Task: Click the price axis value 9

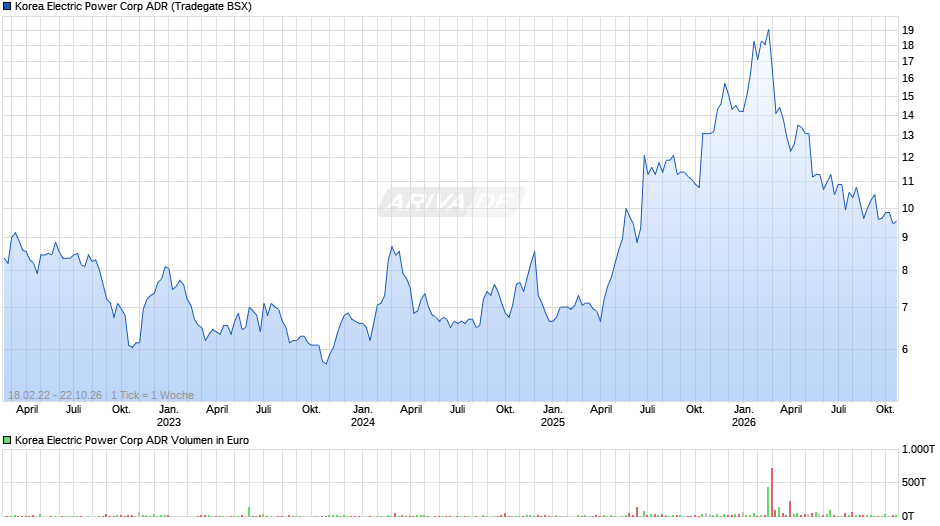Action: 905,238
